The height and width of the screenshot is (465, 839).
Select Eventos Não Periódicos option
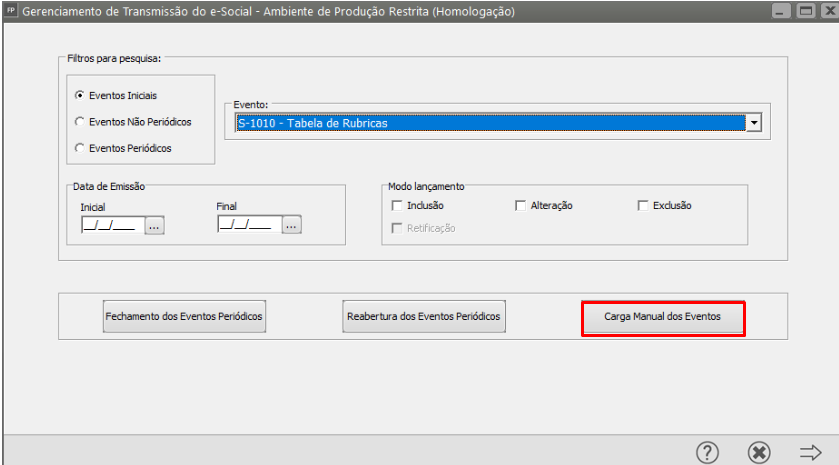click(x=80, y=122)
